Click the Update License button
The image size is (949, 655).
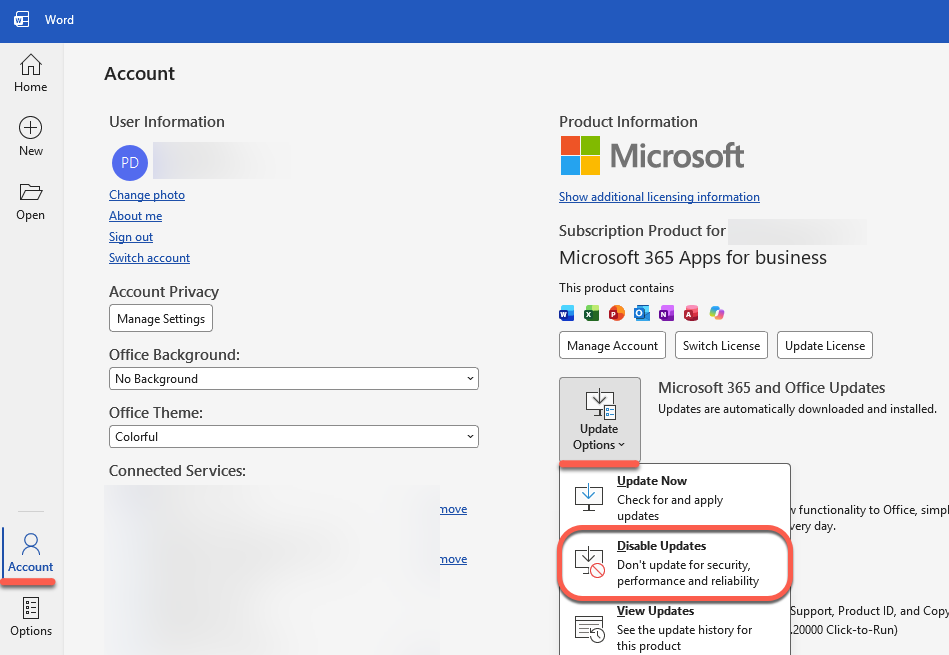click(825, 345)
